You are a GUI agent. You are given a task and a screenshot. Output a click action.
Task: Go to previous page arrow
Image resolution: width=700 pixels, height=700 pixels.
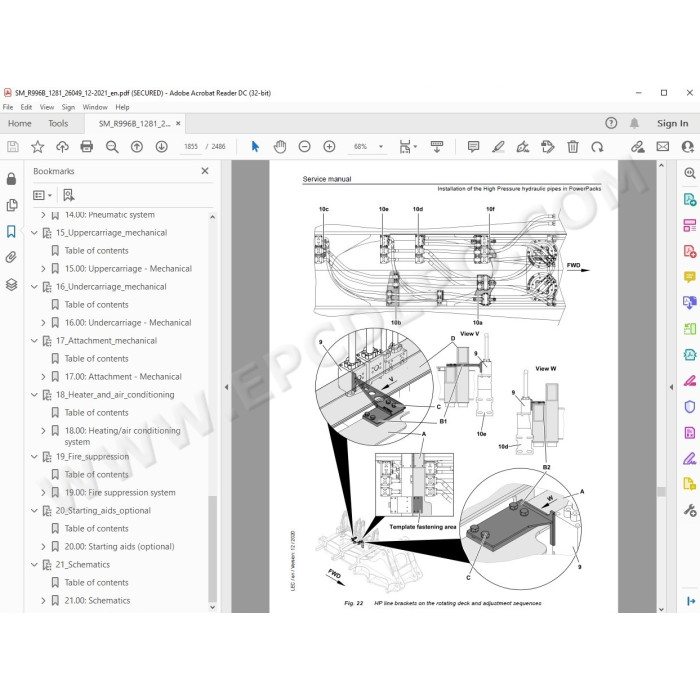[137, 146]
